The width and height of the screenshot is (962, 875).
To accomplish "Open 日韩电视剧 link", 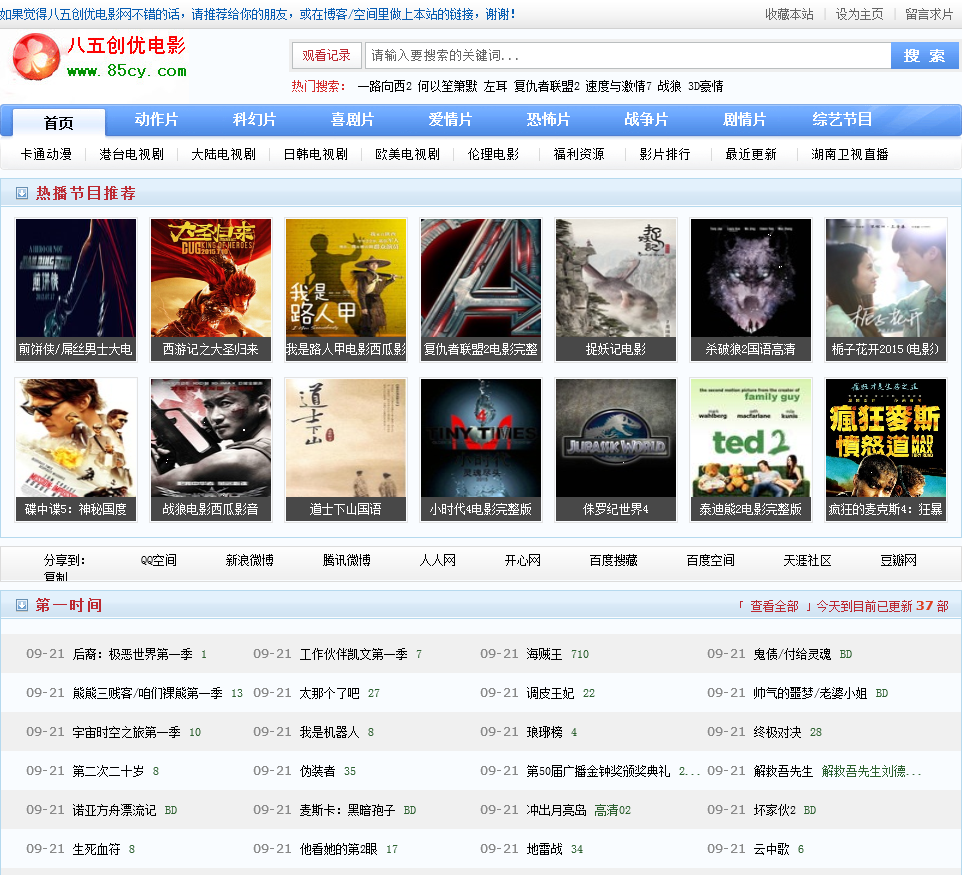I will tap(315, 154).
